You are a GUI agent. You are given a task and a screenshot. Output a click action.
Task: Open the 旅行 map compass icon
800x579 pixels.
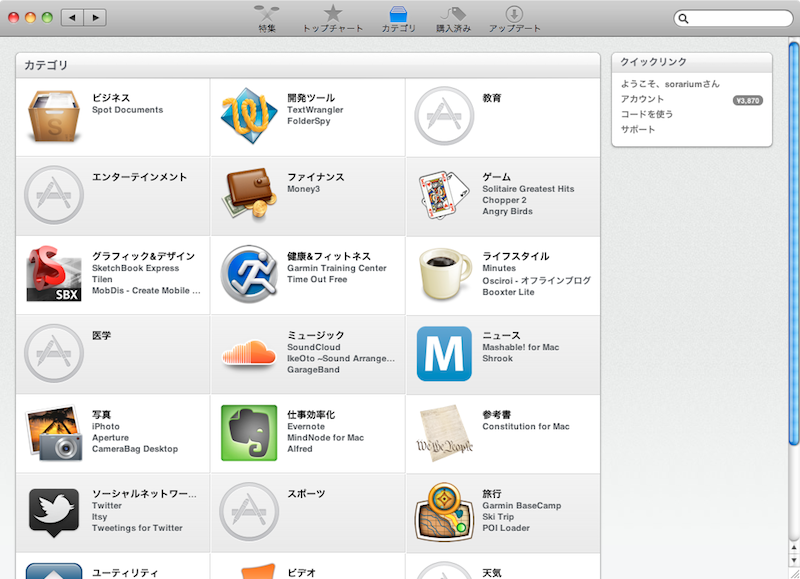(444, 512)
